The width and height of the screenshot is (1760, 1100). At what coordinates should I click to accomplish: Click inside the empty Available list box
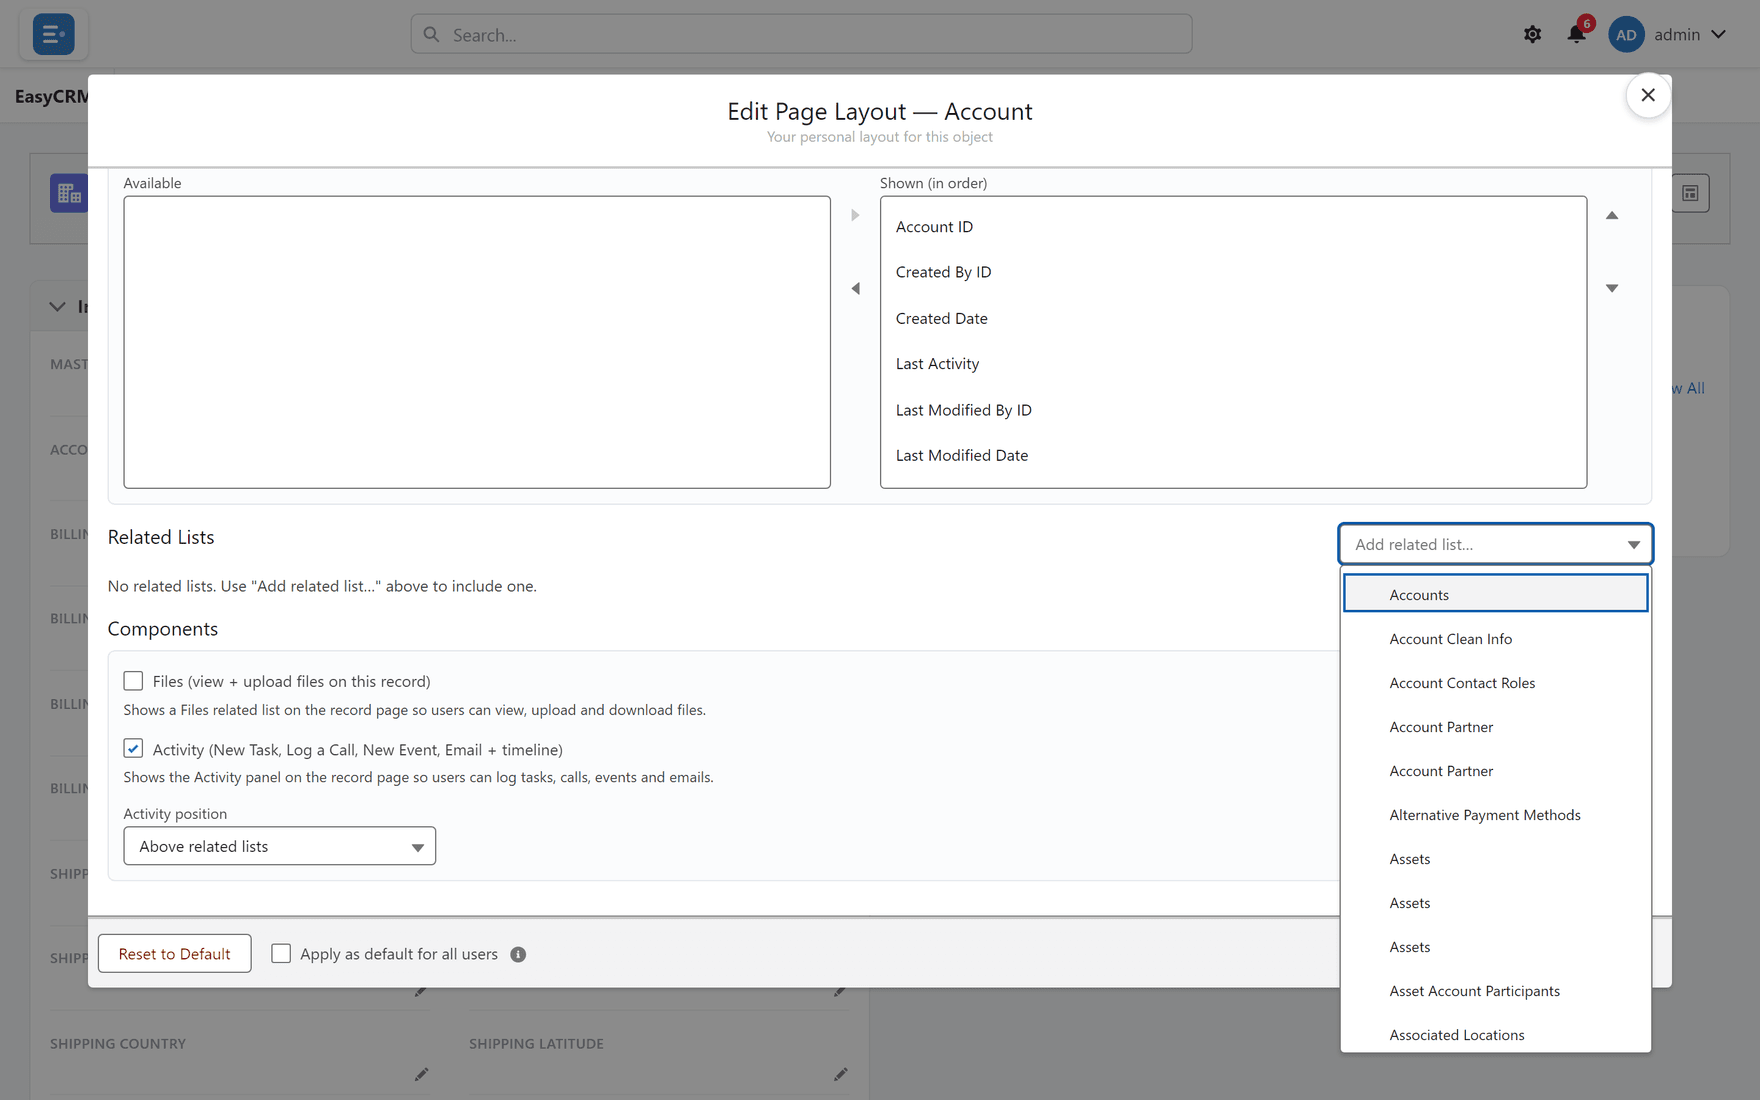[x=477, y=342]
